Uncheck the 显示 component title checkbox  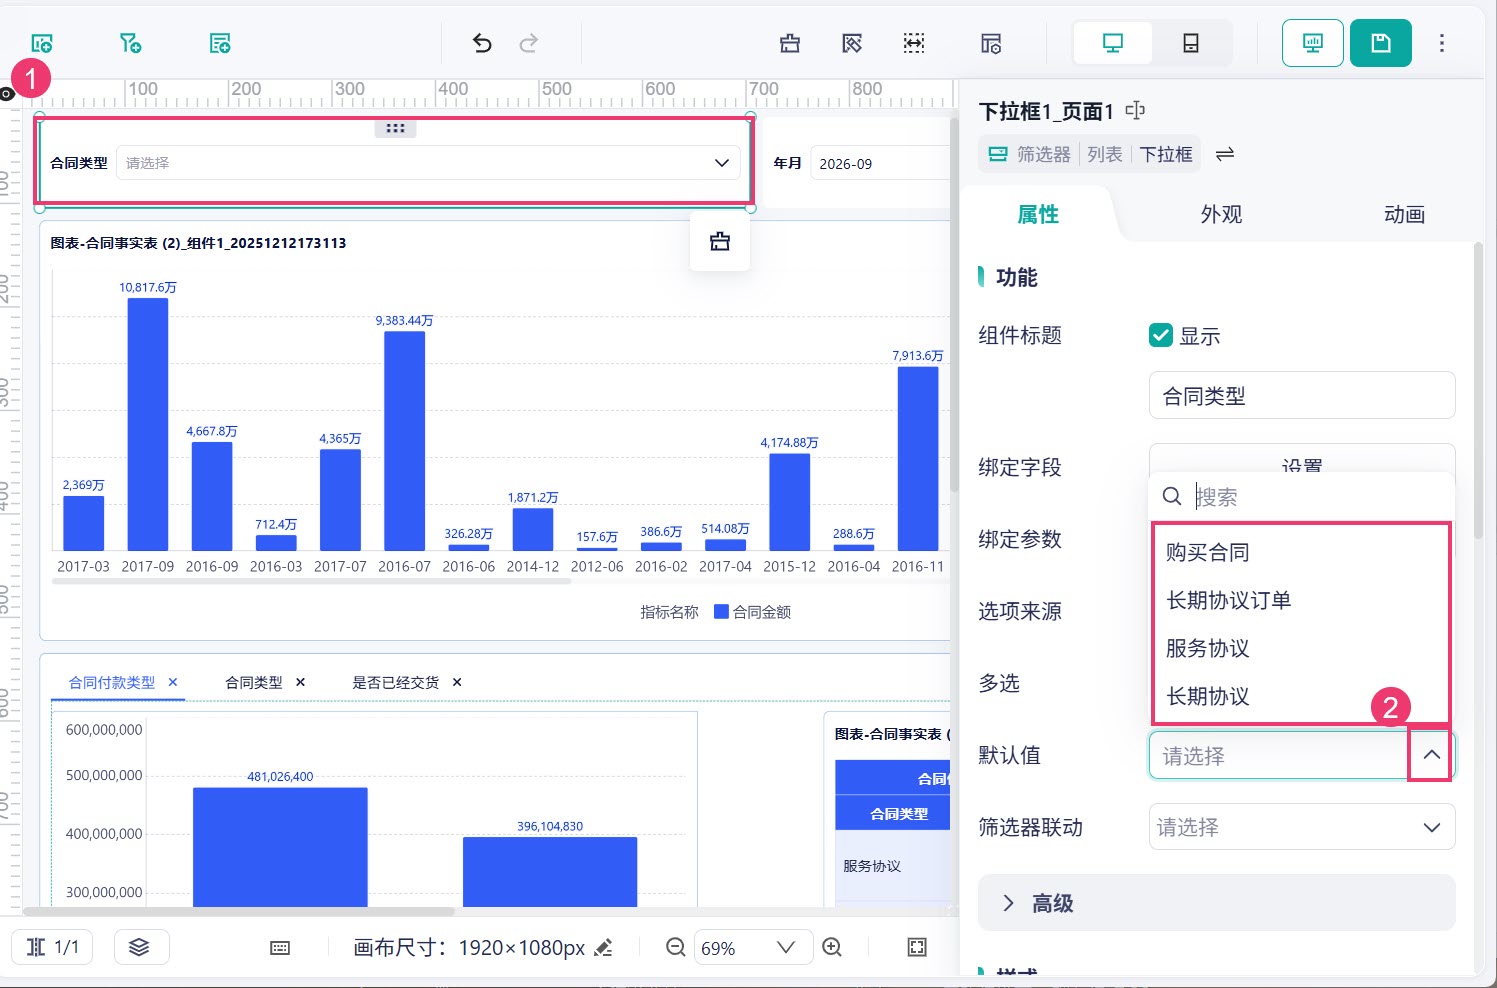point(1161,335)
